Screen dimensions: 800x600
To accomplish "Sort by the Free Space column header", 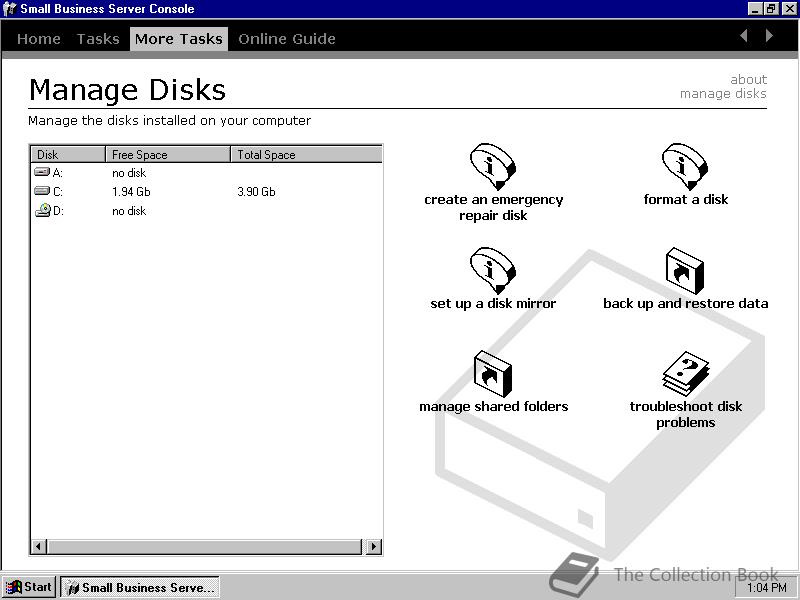I will pos(168,155).
